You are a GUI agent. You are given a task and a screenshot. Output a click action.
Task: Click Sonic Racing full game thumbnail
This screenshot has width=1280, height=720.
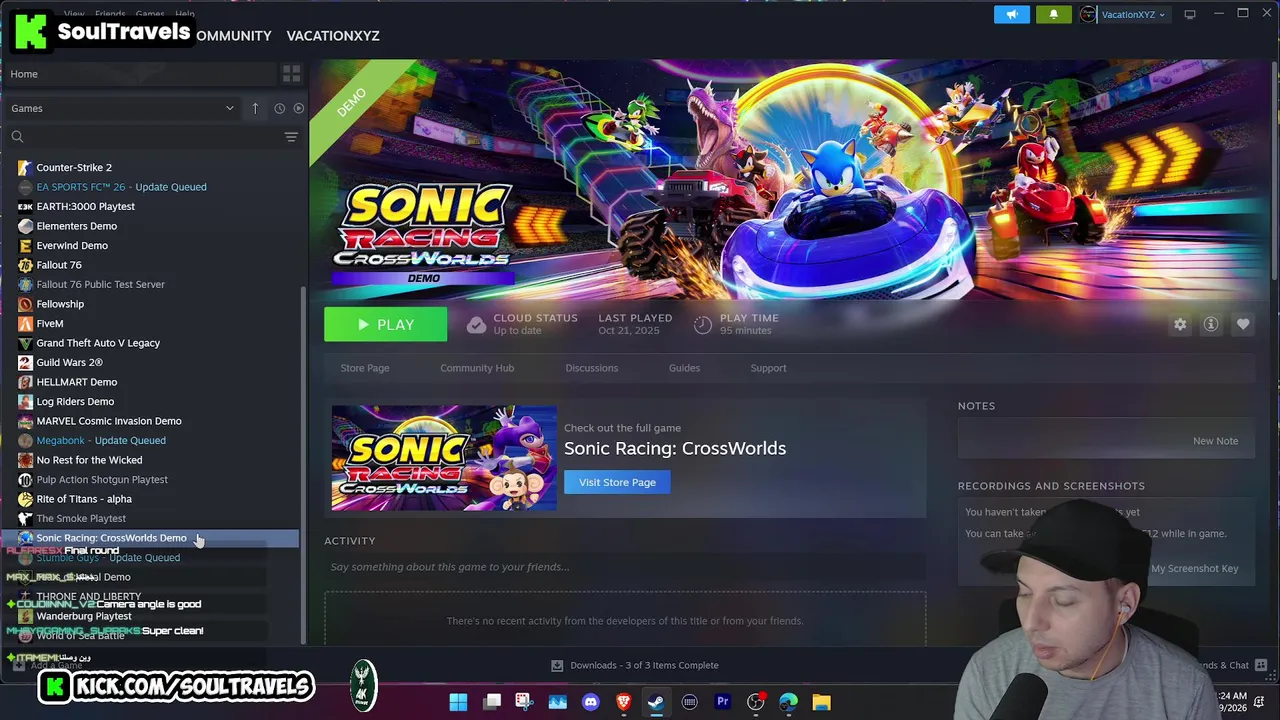pyautogui.click(x=444, y=458)
